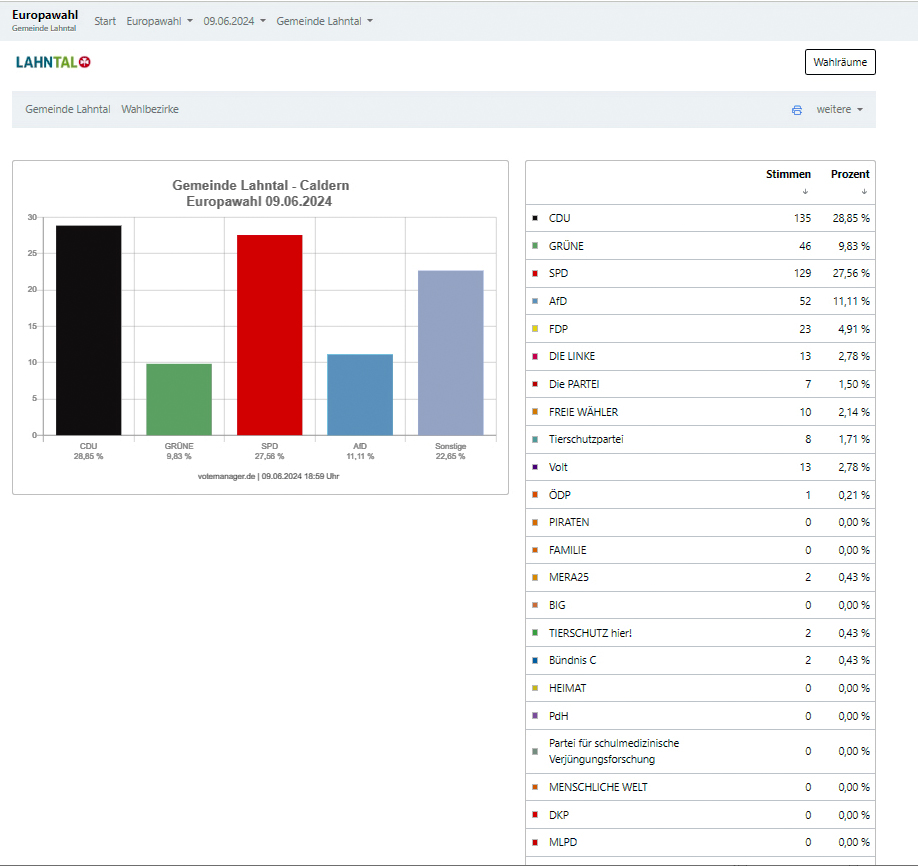This screenshot has width=918, height=866.
Task: Select the Gemeinde Lahntal tab
Action: tap(68, 109)
